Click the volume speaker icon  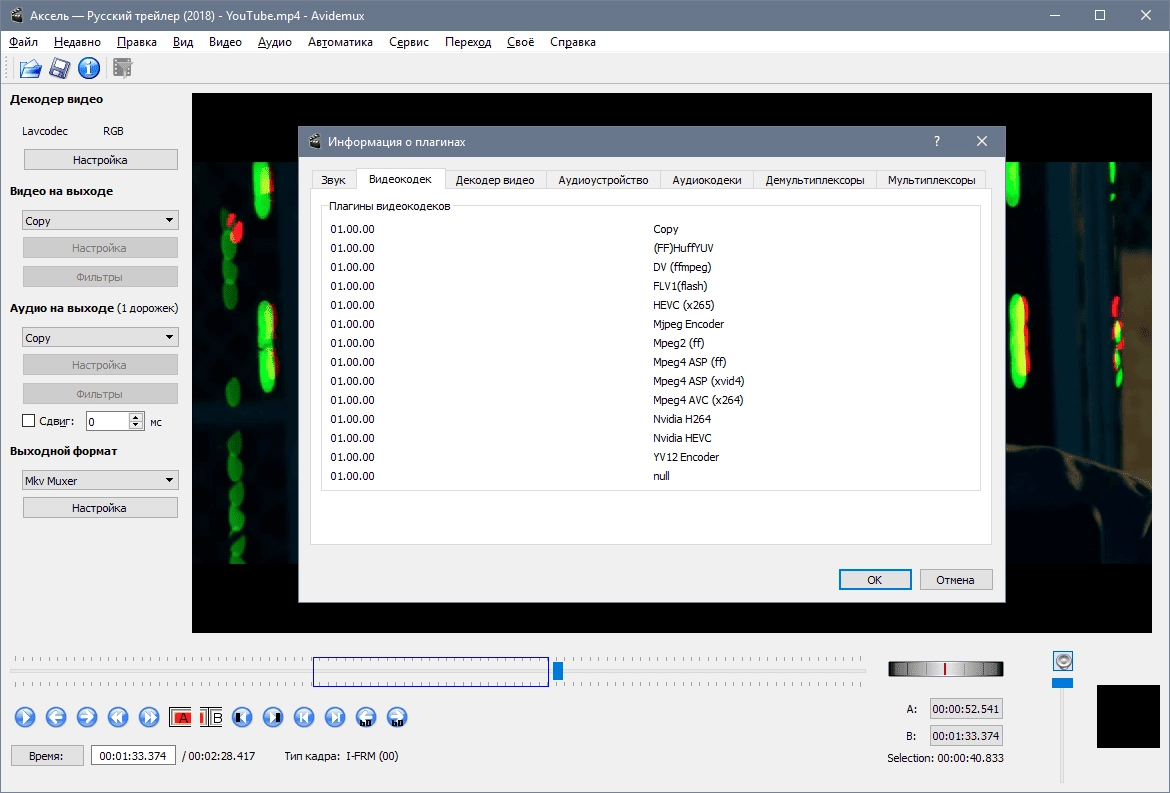(1063, 661)
